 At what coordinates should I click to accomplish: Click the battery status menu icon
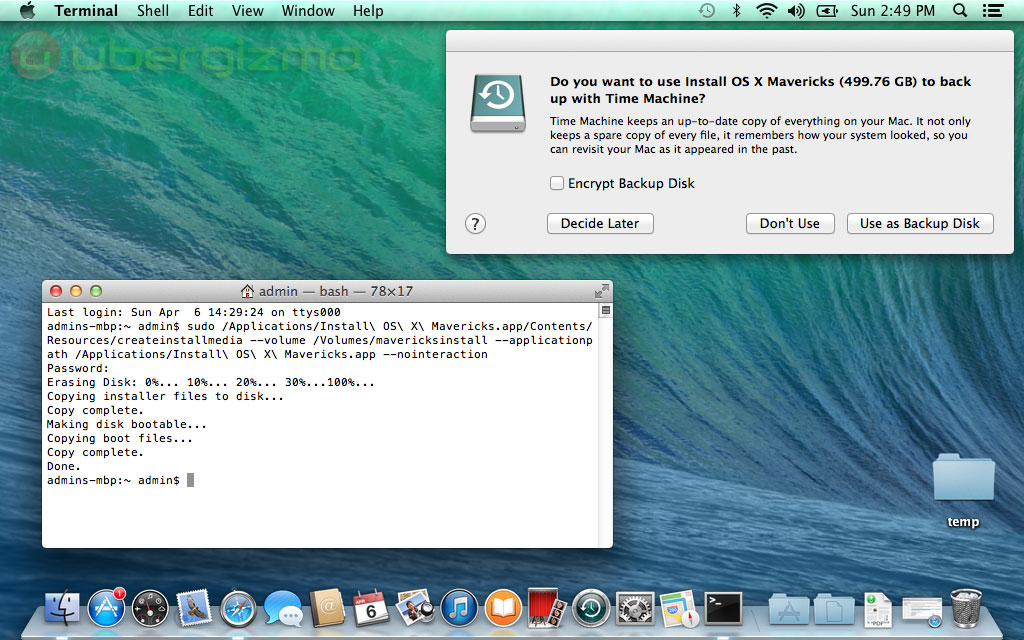[x=827, y=10]
